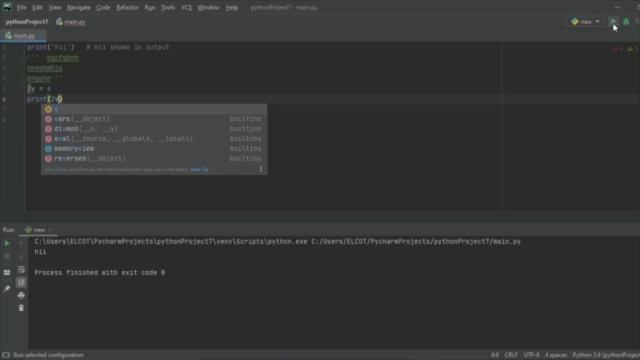640x360 pixels.
Task: Open the File menu
Action: pos(22,7)
